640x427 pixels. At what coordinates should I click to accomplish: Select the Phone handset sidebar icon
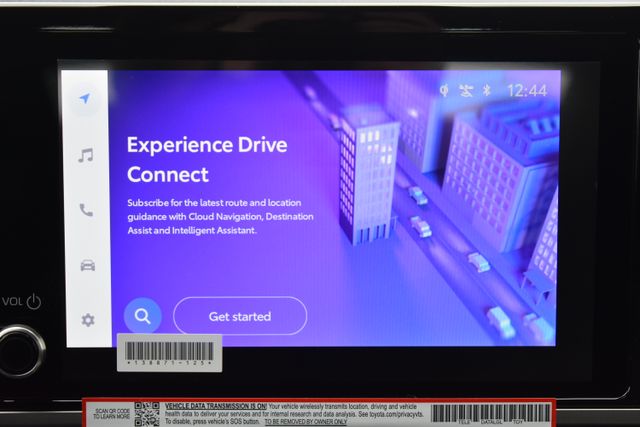[x=86, y=210]
